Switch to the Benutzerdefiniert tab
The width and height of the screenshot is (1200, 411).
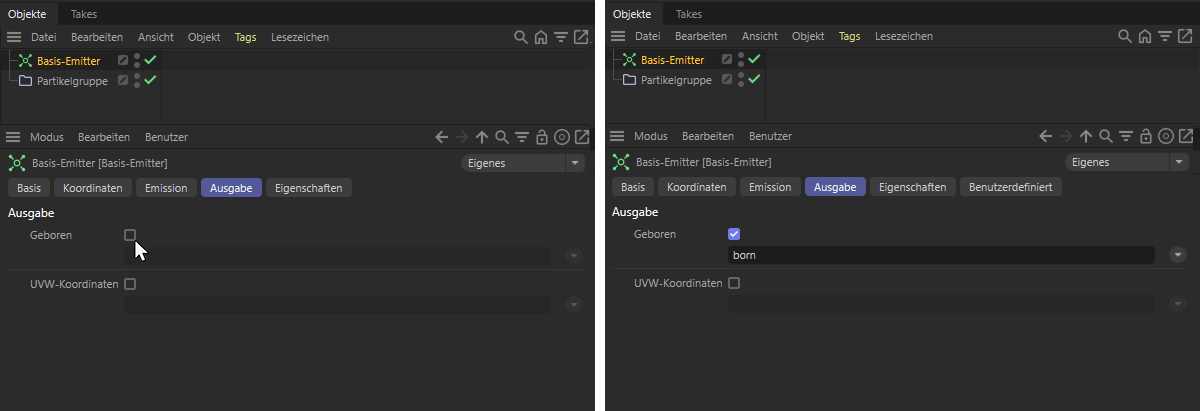point(1011,187)
